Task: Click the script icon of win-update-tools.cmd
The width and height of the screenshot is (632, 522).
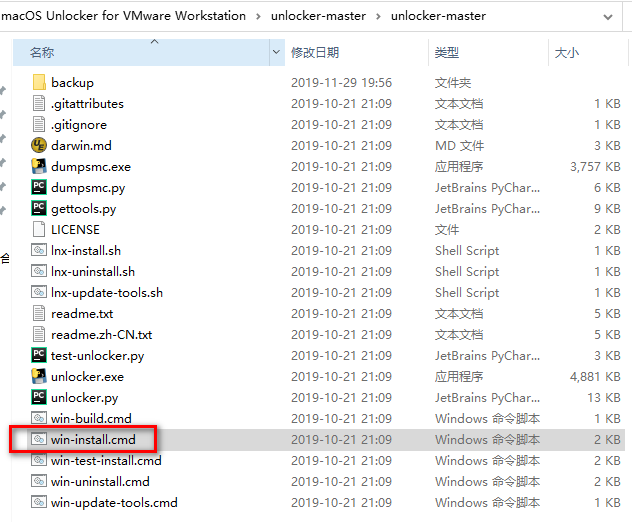Action: (x=39, y=502)
